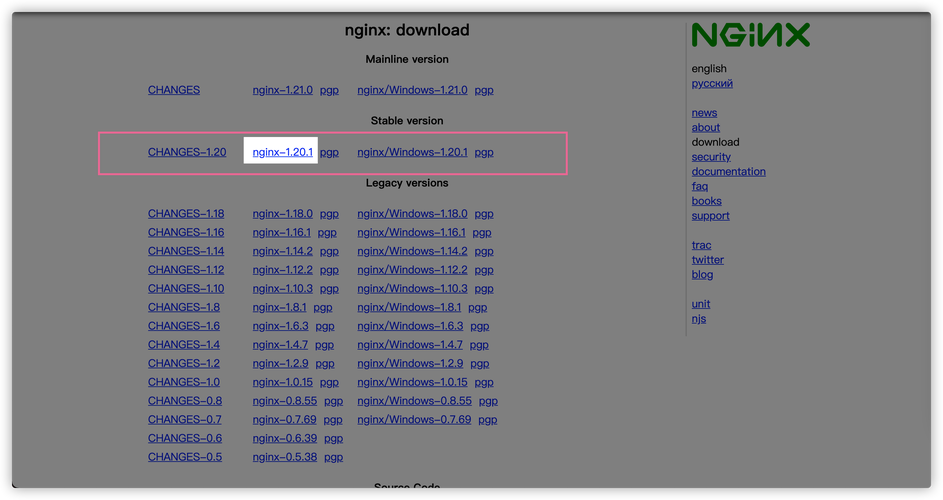Open the unit link
Screen dimensions: 943x500
click(701, 304)
